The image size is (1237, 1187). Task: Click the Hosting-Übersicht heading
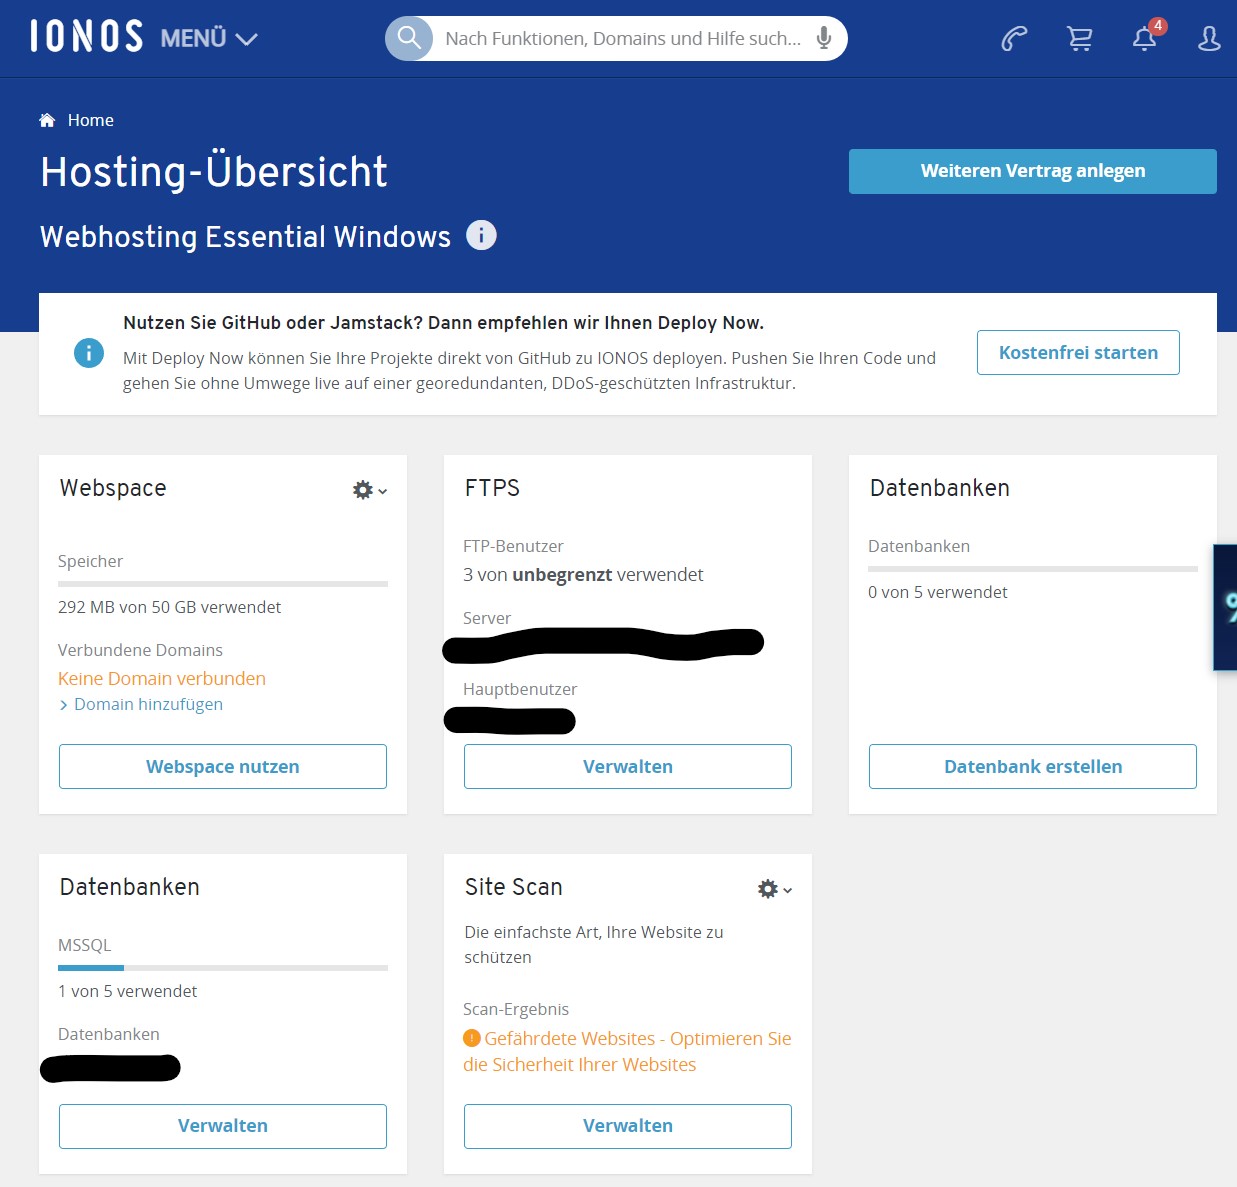point(214,171)
